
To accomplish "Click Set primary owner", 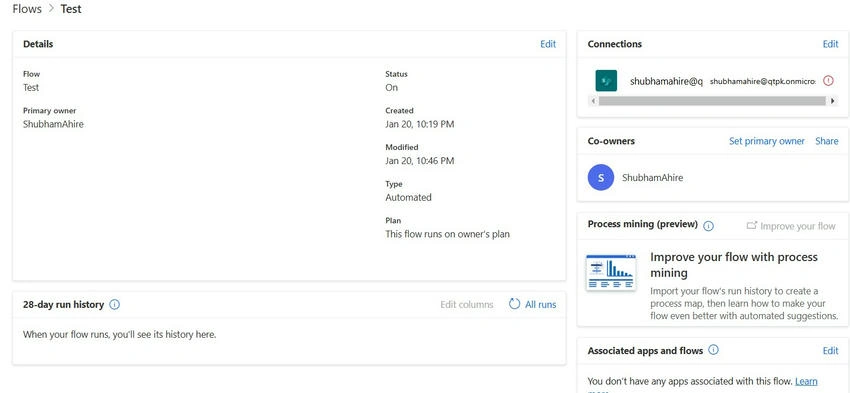I will pyautogui.click(x=767, y=141).
